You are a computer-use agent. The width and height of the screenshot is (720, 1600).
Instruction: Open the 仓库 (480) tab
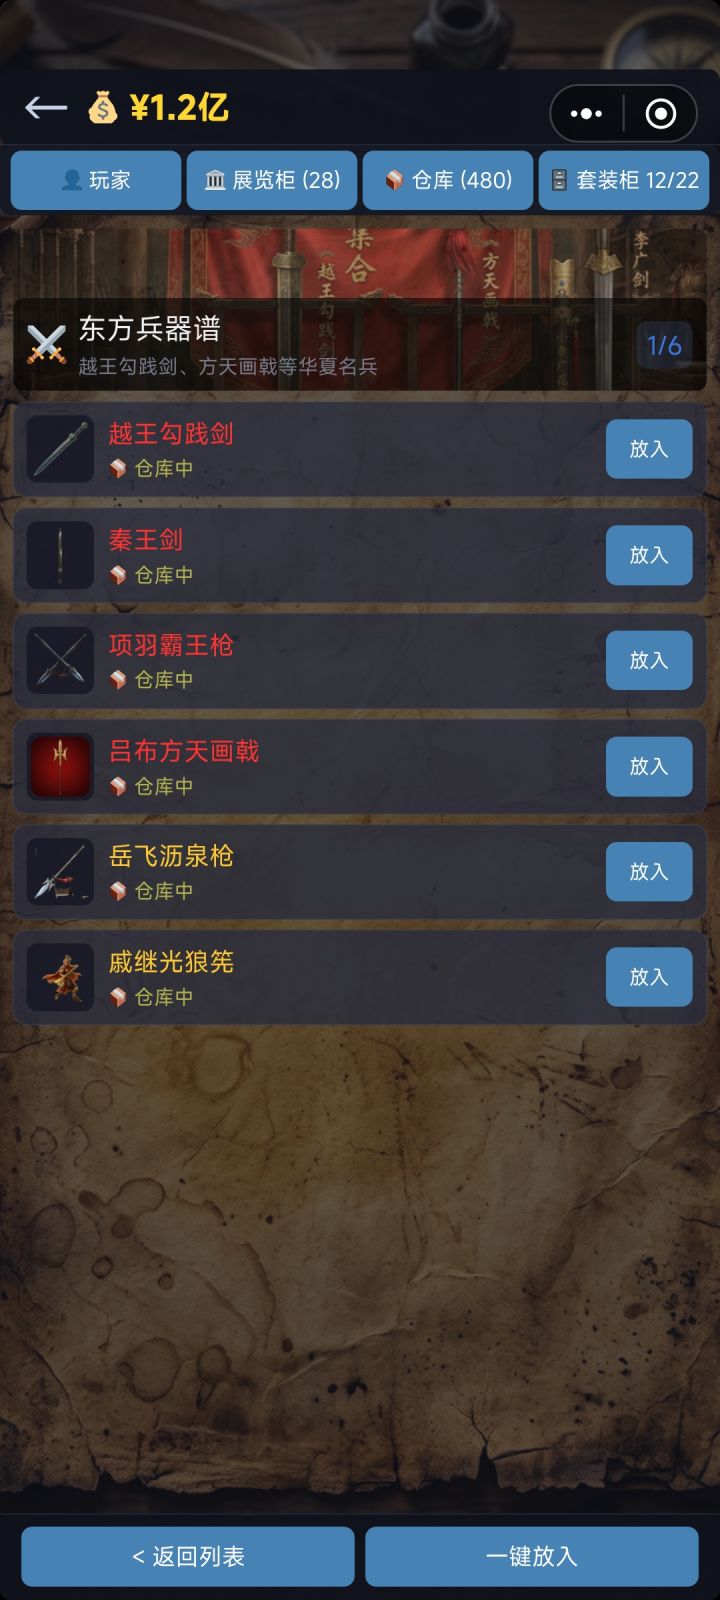click(448, 180)
